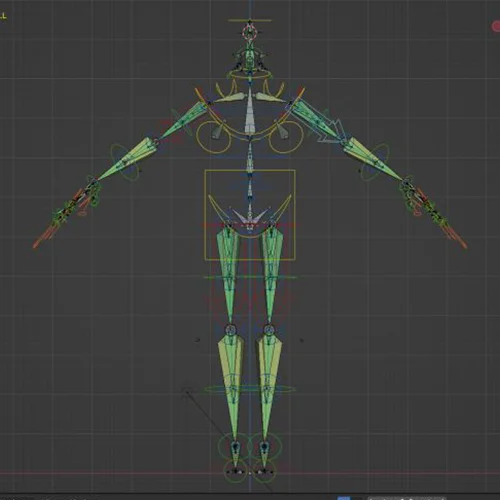Click the white pelvis bones at hips
The image size is (500, 500).
coord(250,218)
